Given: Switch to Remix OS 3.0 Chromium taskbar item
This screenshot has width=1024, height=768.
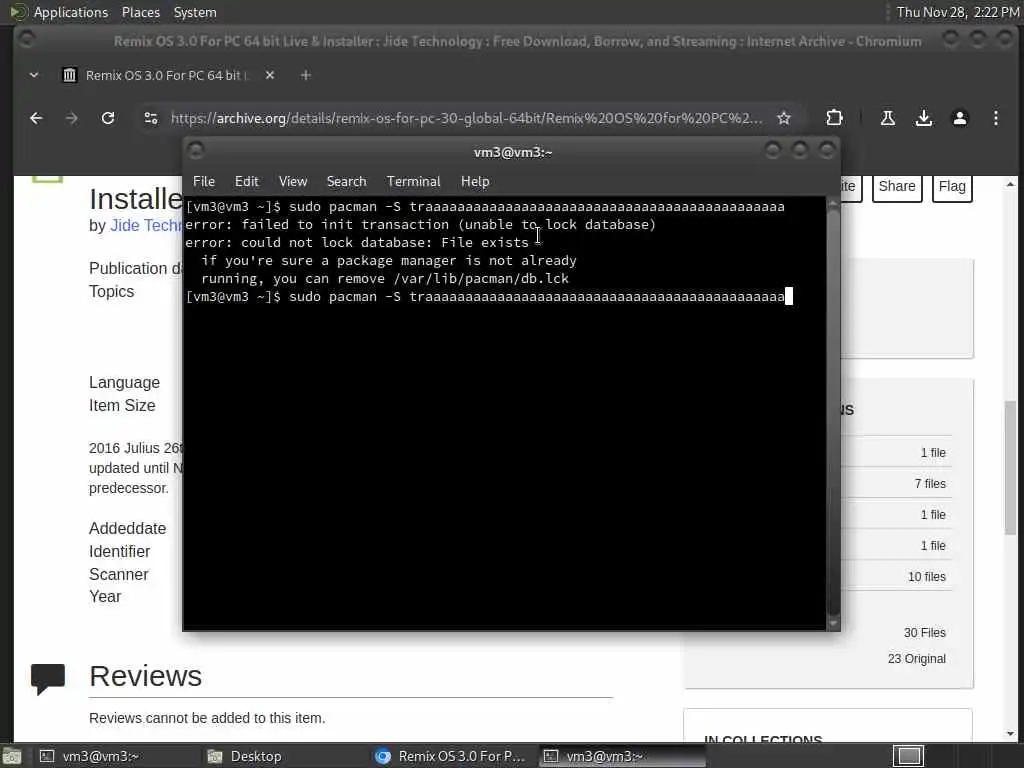Looking at the screenshot, I should (x=451, y=756).
